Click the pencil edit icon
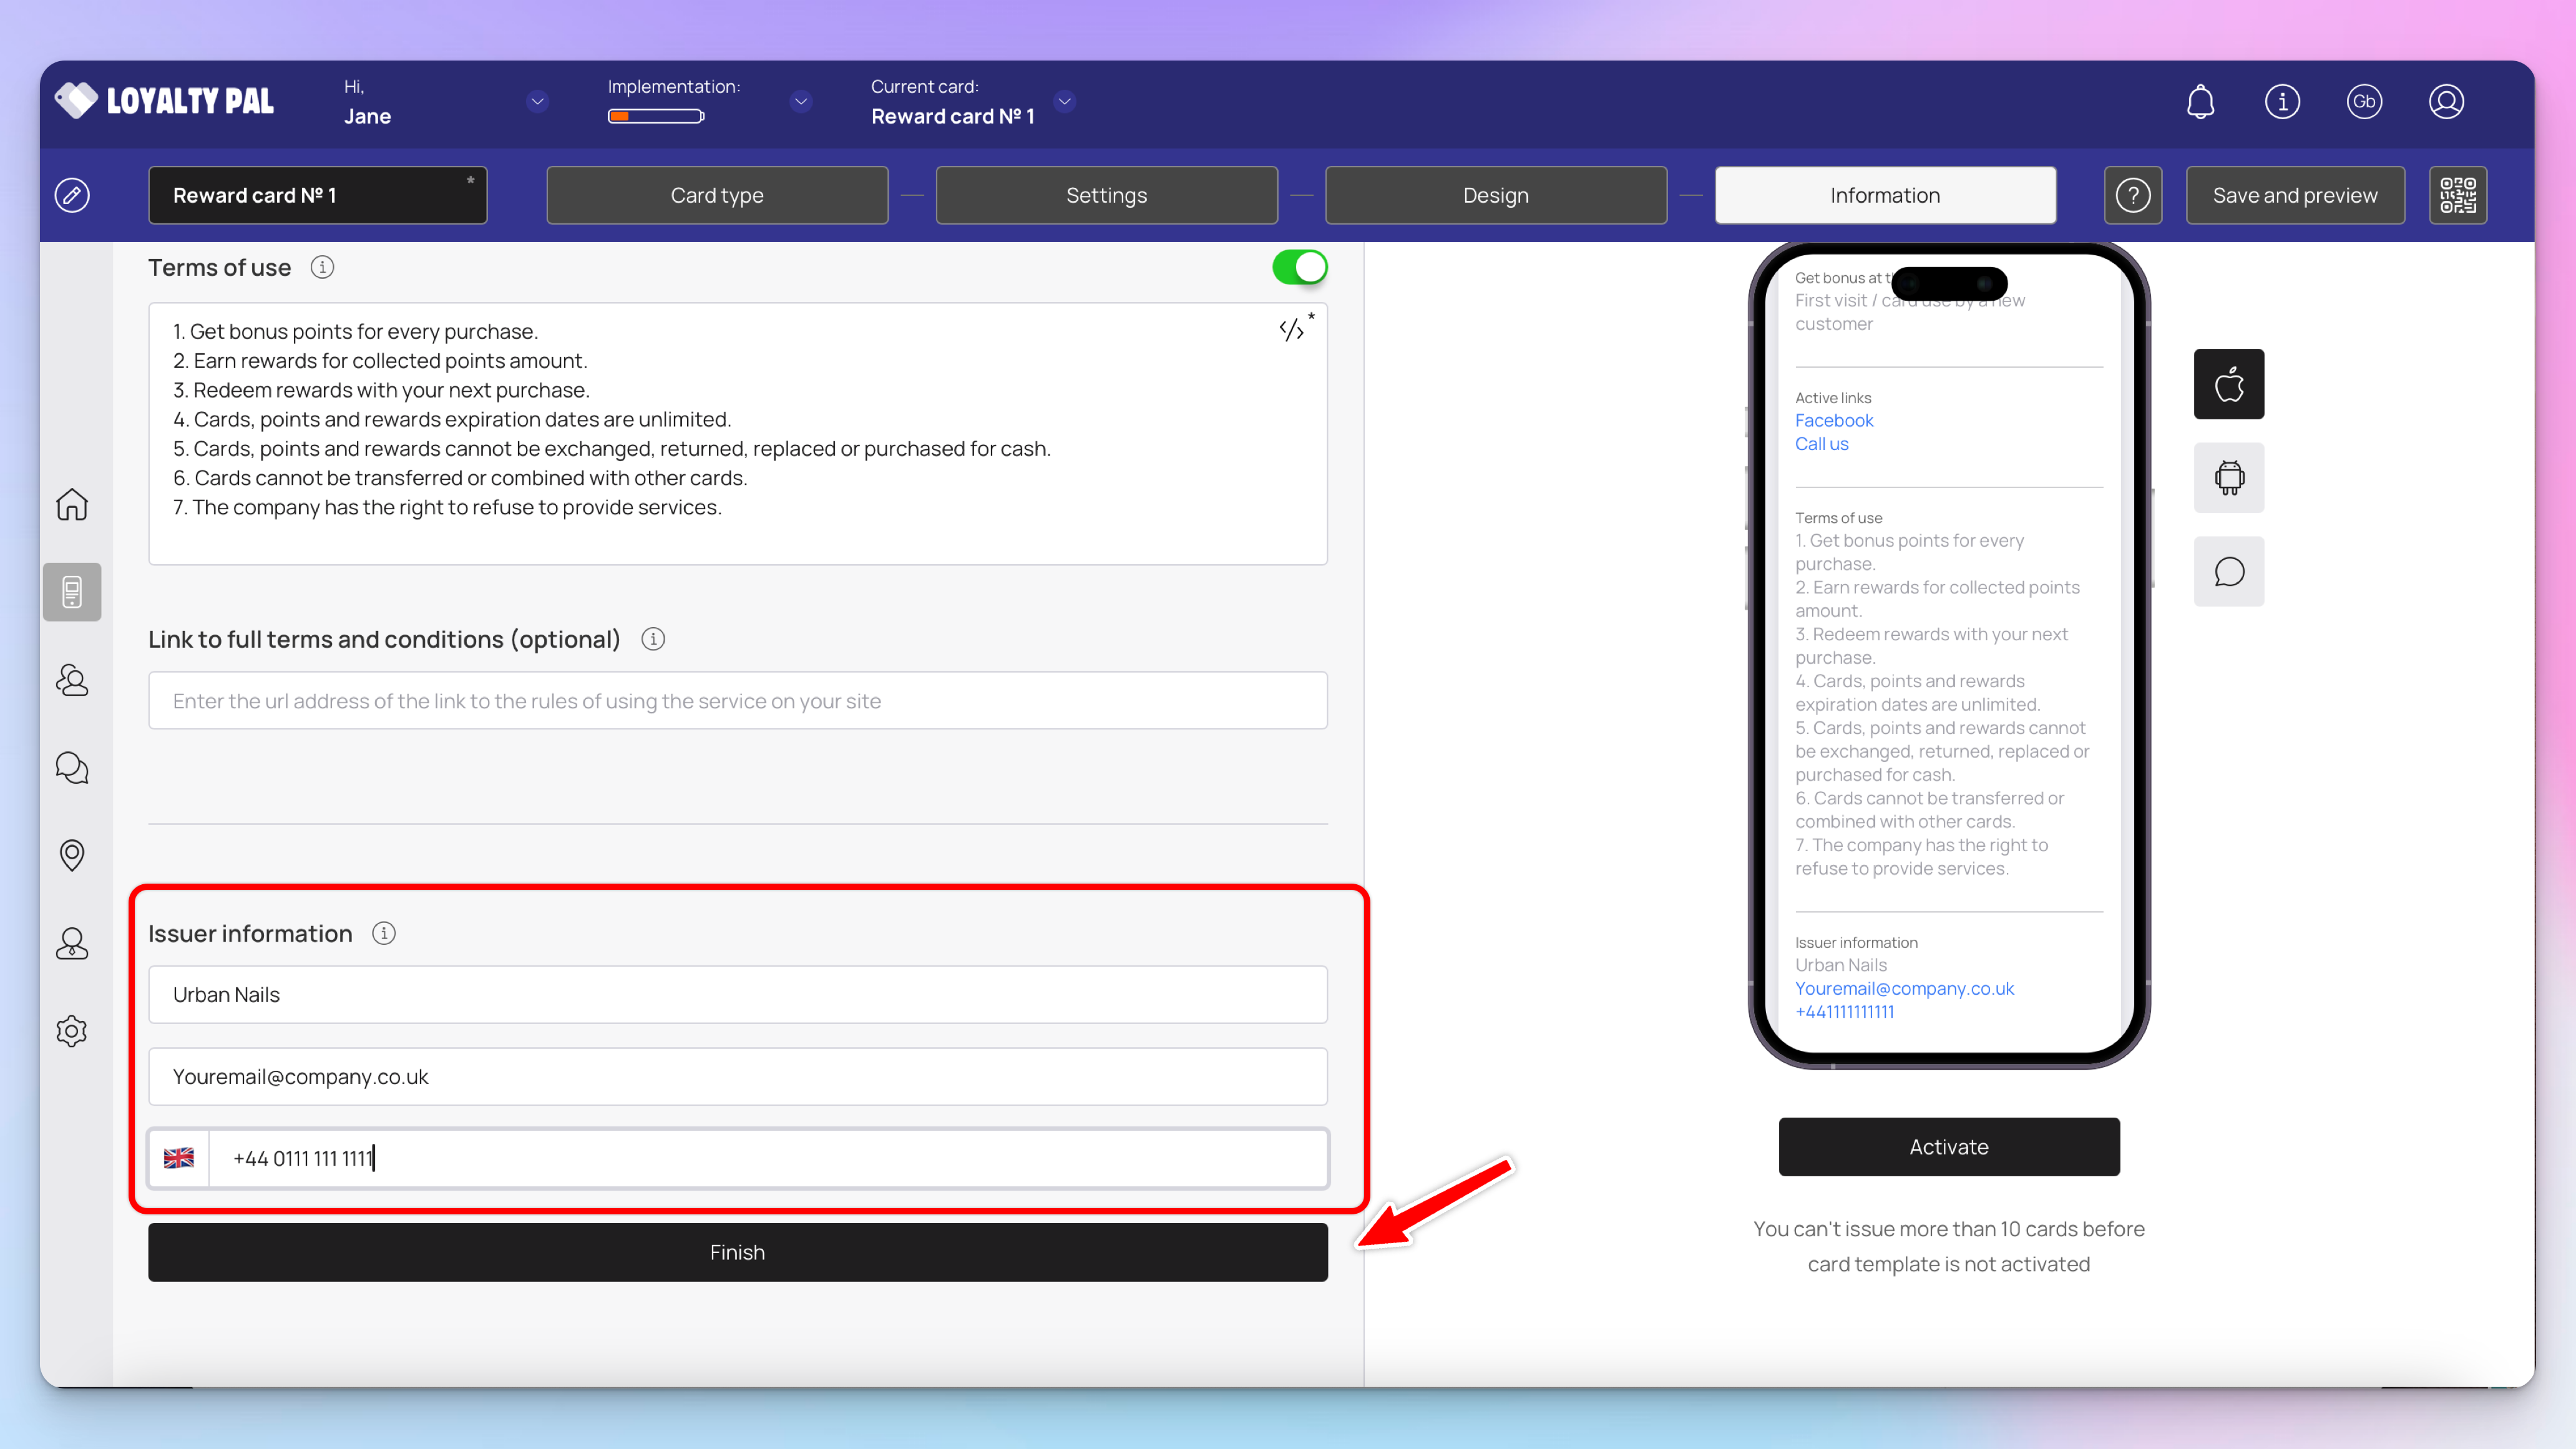The height and width of the screenshot is (1449, 2576). (72, 195)
